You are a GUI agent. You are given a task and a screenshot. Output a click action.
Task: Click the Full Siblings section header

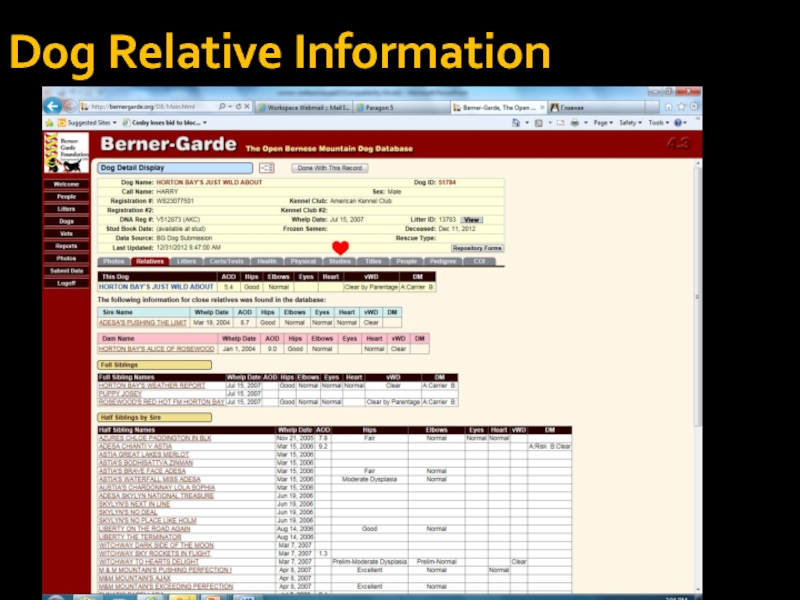(x=155, y=365)
